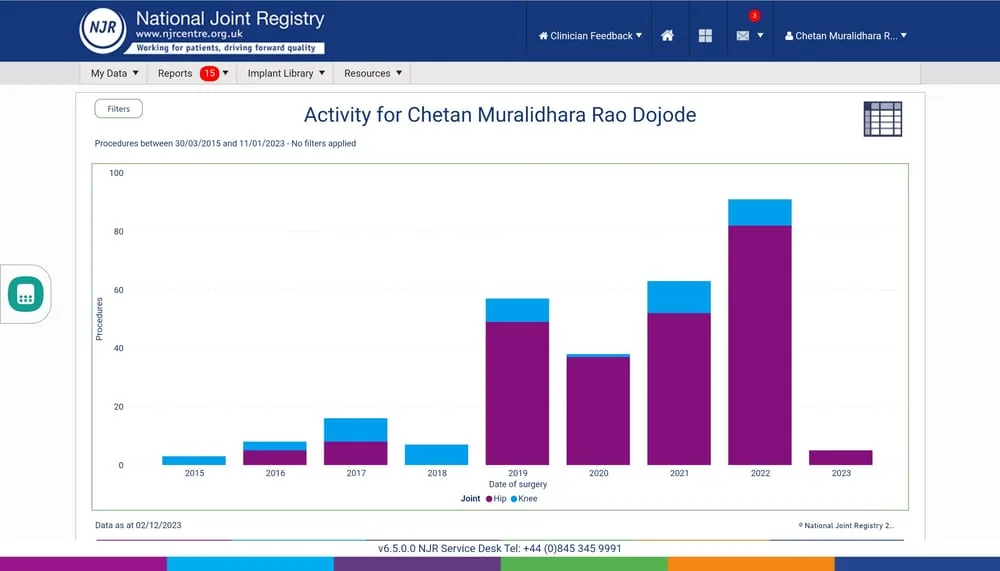Click procedures date range subtitle

click(225, 144)
